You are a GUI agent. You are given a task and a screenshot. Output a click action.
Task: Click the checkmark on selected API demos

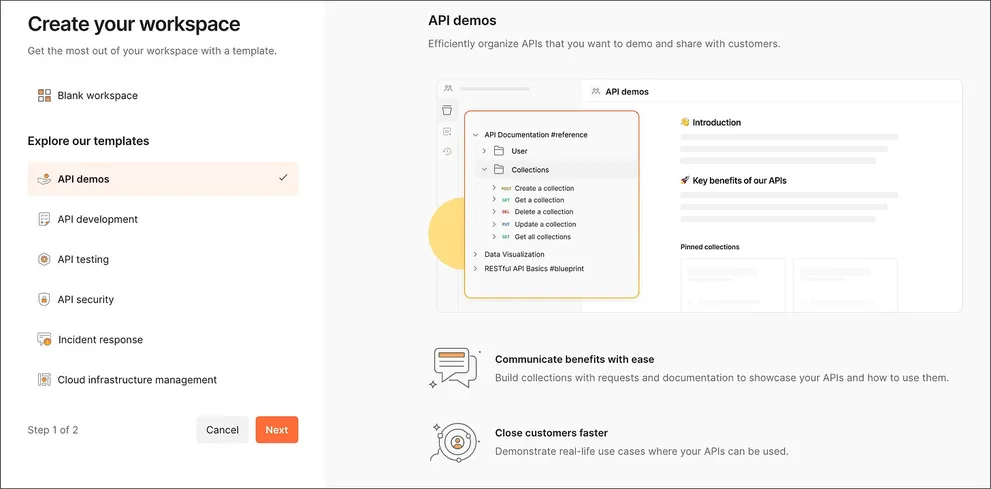(x=283, y=178)
